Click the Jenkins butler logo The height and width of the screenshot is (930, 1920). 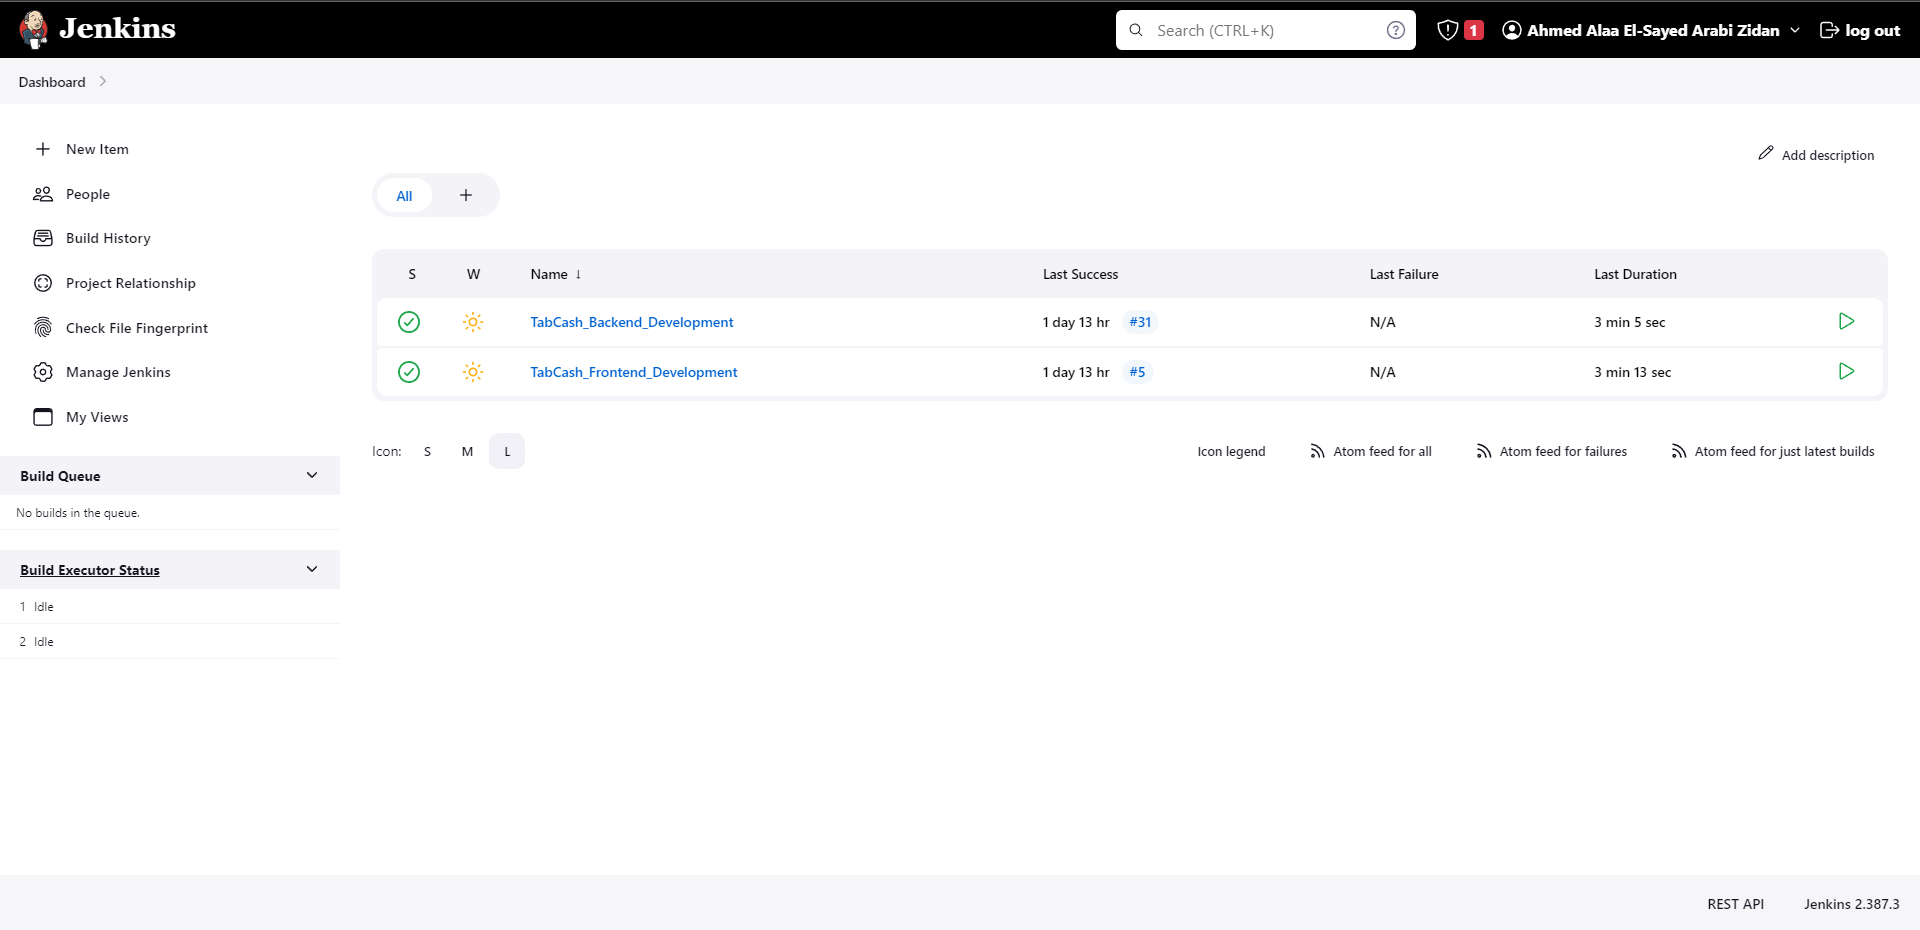click(34, 29)
